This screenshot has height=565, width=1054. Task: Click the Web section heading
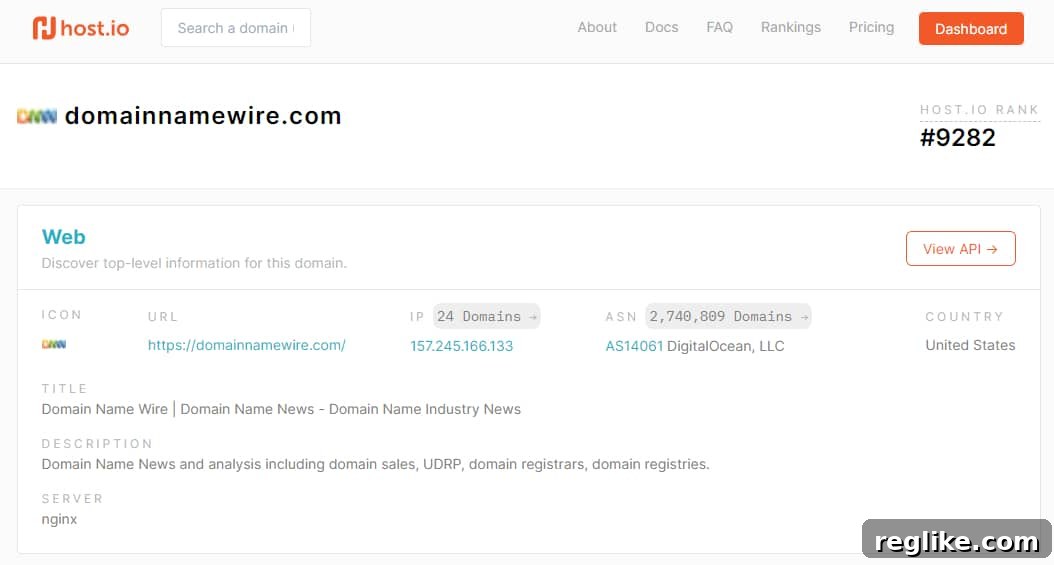pos(63,237)
